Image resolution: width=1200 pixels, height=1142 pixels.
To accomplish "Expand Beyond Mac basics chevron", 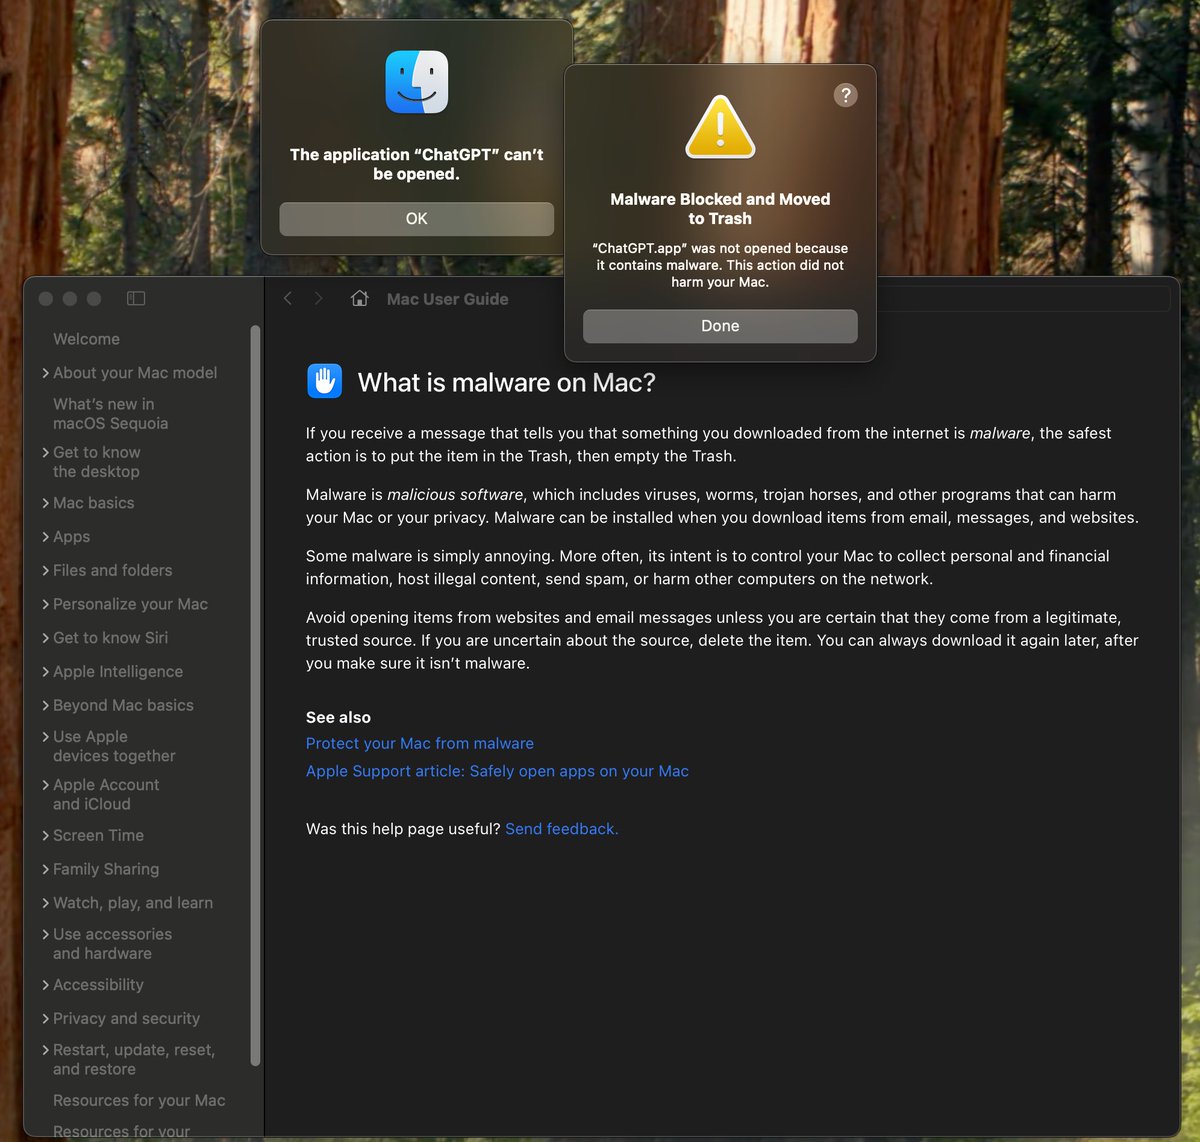I will point(46,705).
